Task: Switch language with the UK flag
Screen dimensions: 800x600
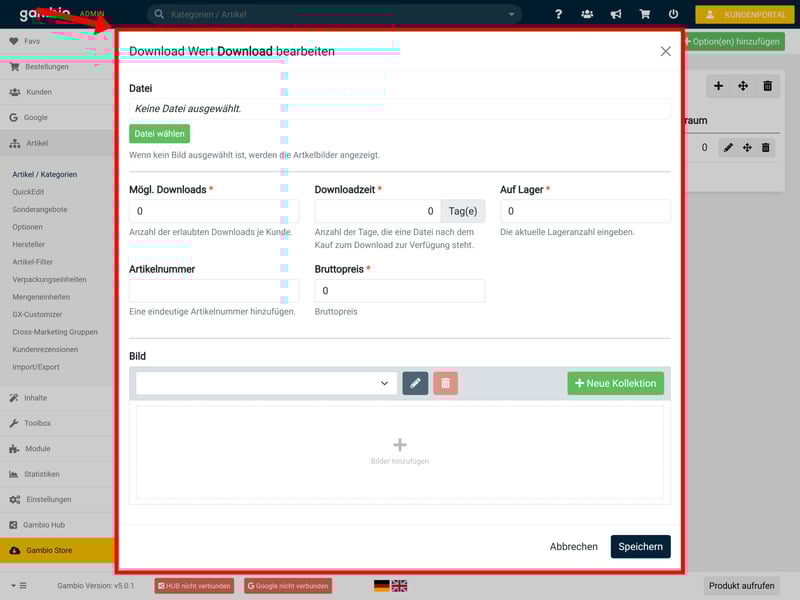Action: pos(399,586)
